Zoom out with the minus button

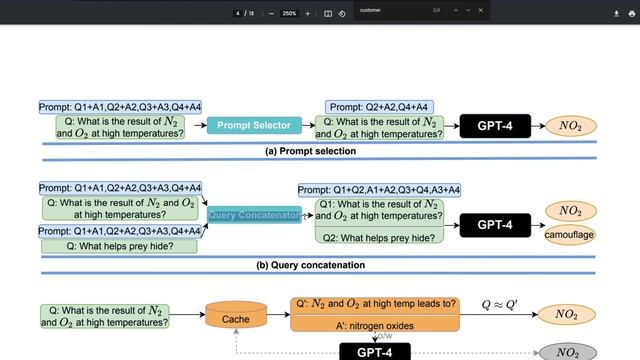(x=271, y=13)
